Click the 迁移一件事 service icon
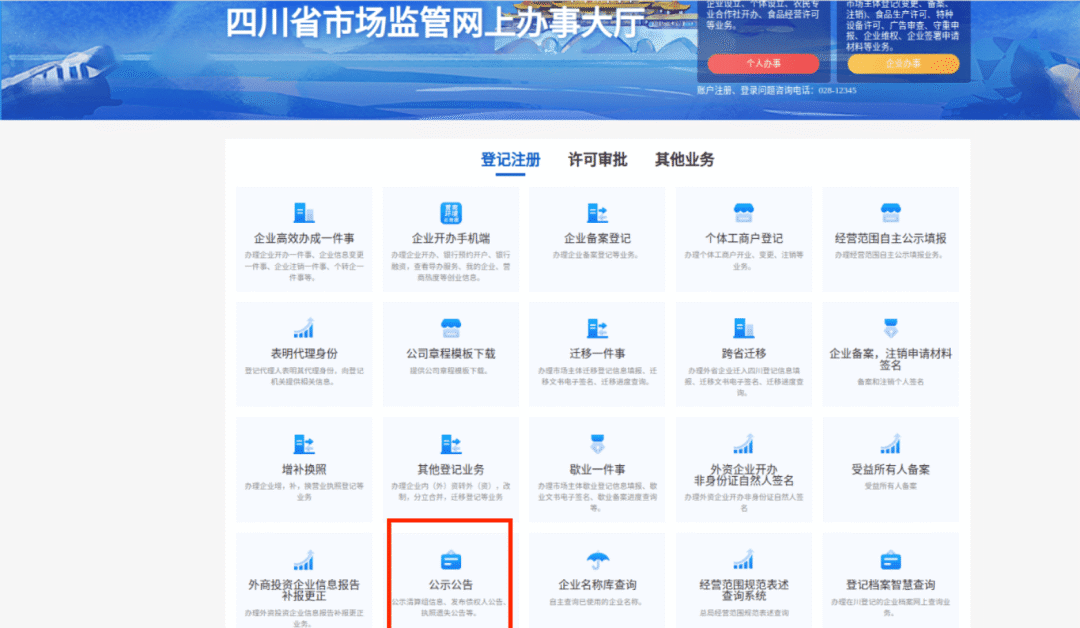The width and height of the screenshot is (1080, 628). click(x=597, y=330)
